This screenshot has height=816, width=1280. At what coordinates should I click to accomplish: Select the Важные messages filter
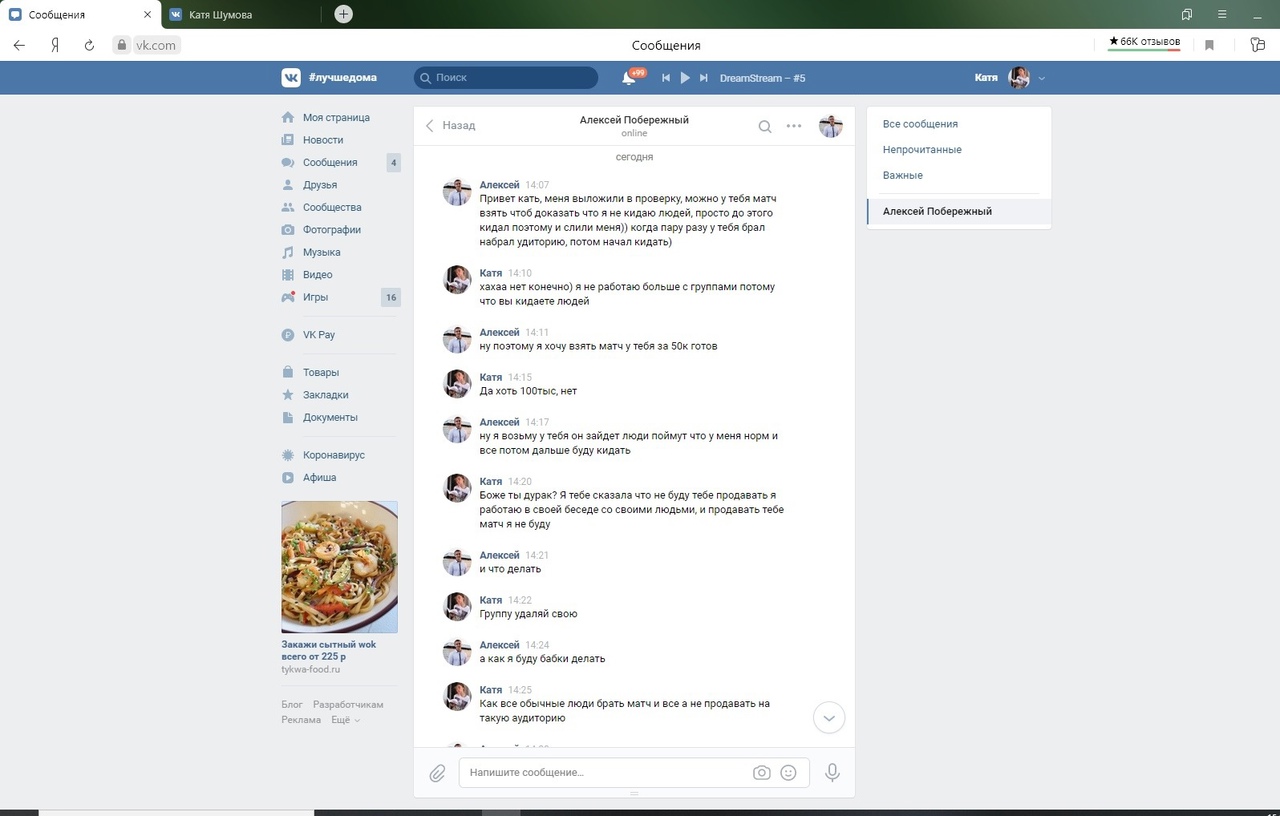point(903,176)
